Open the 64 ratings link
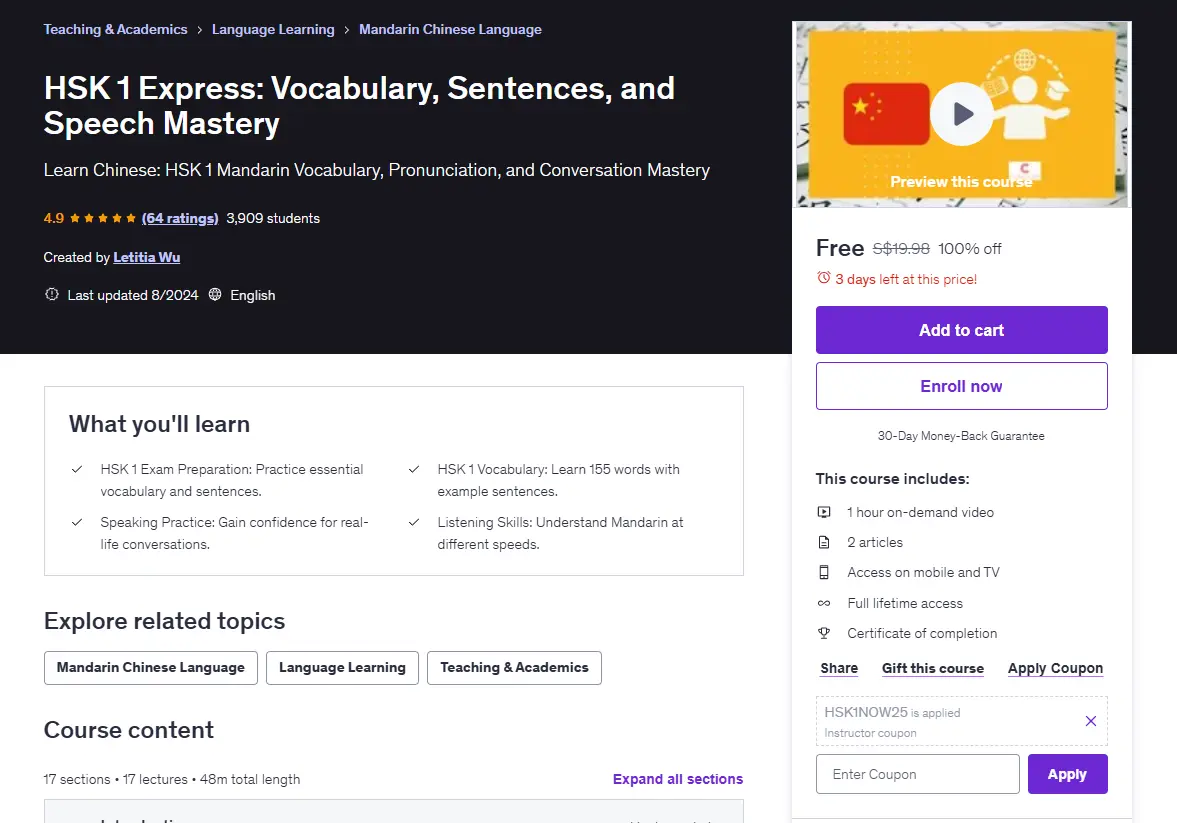 180,219
